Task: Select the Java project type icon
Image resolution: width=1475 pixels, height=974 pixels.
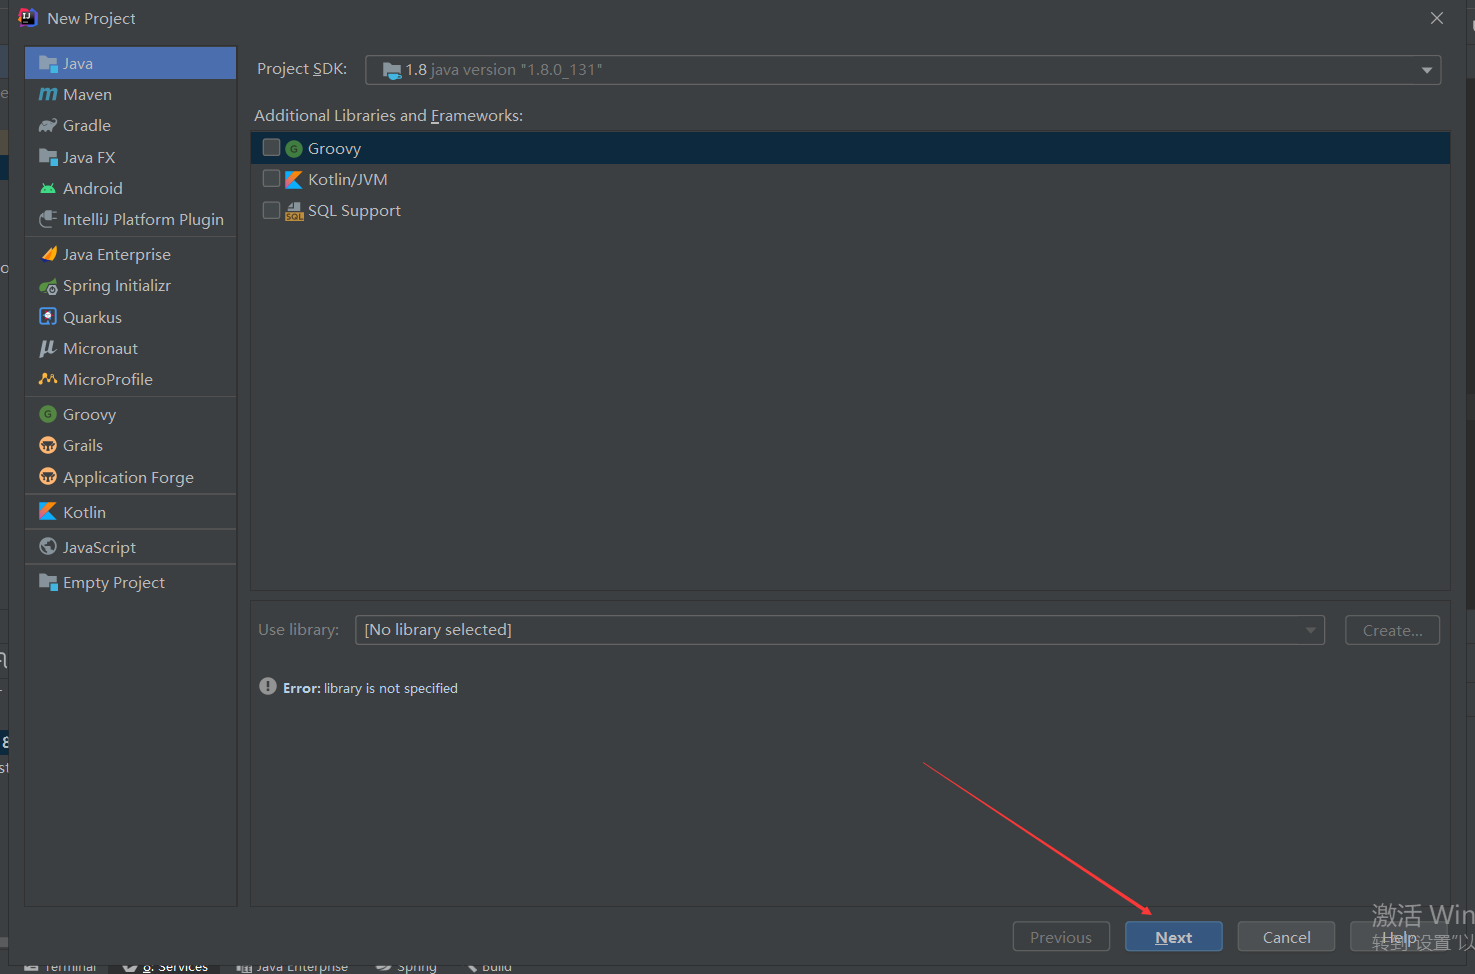Action: pyautogui.click(x=48, y=63)
